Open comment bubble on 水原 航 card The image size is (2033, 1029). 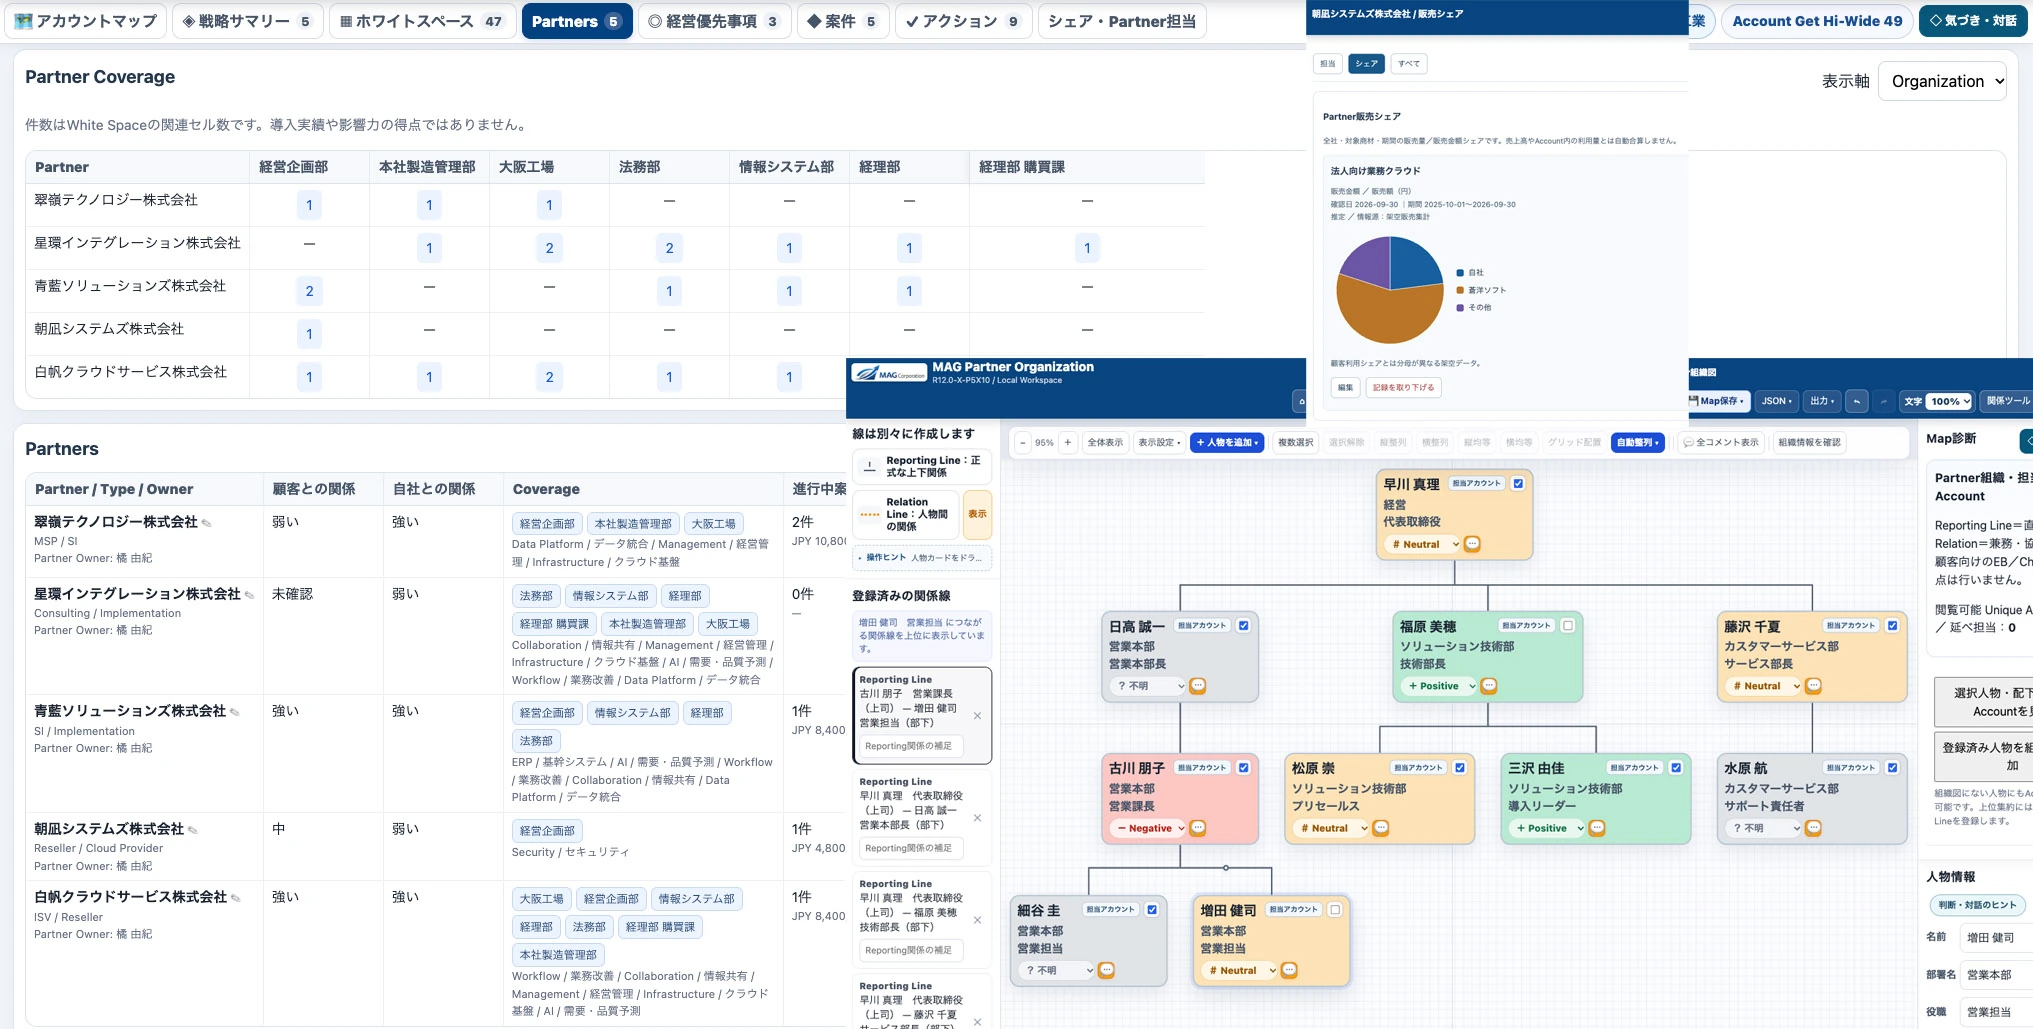pos(1813,828)
